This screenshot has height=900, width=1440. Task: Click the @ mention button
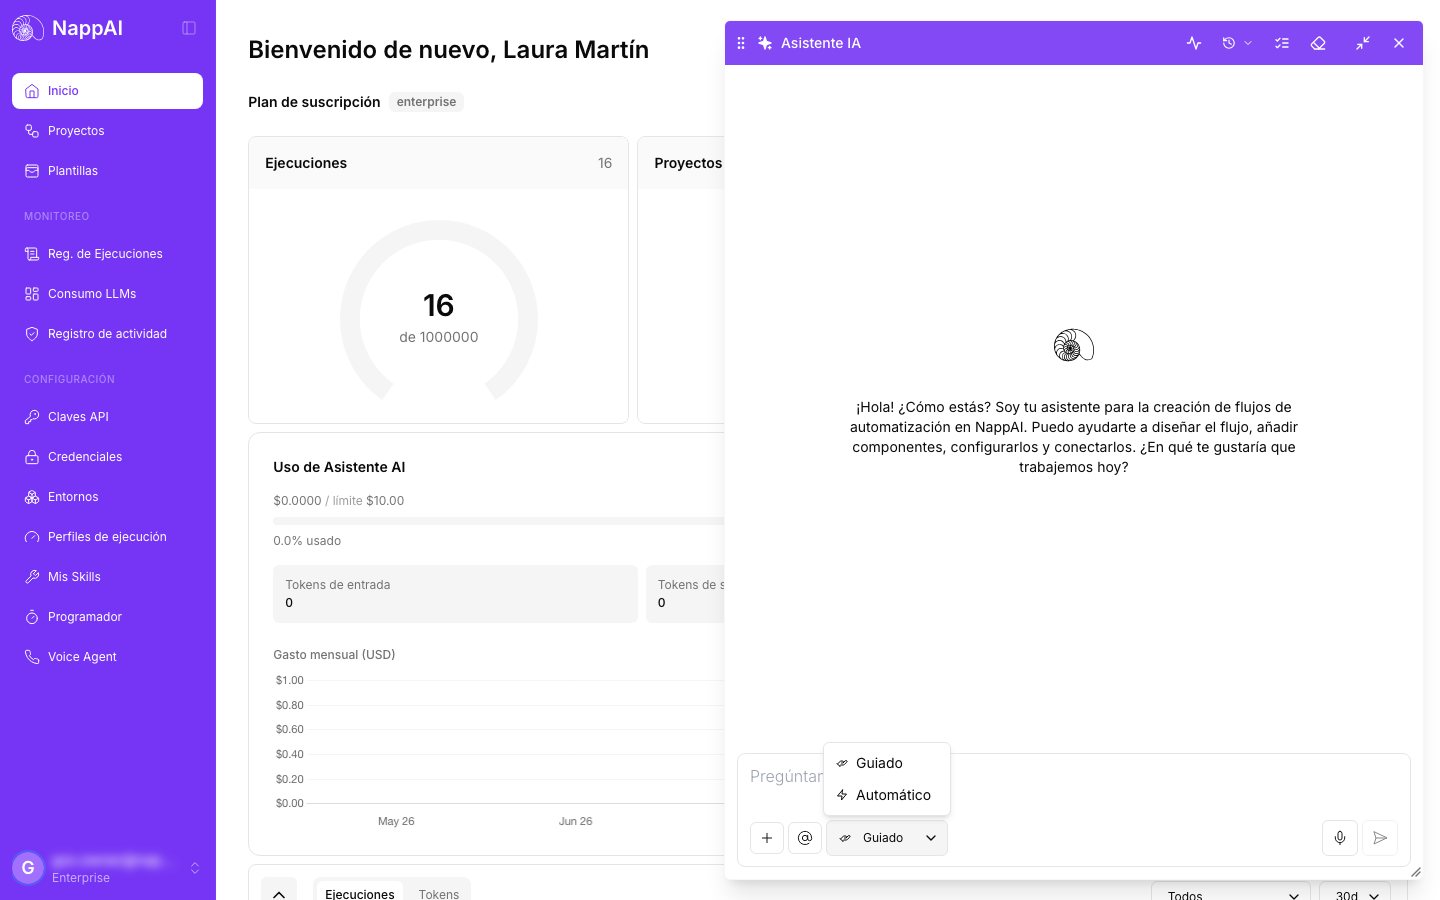coord(805,838)
